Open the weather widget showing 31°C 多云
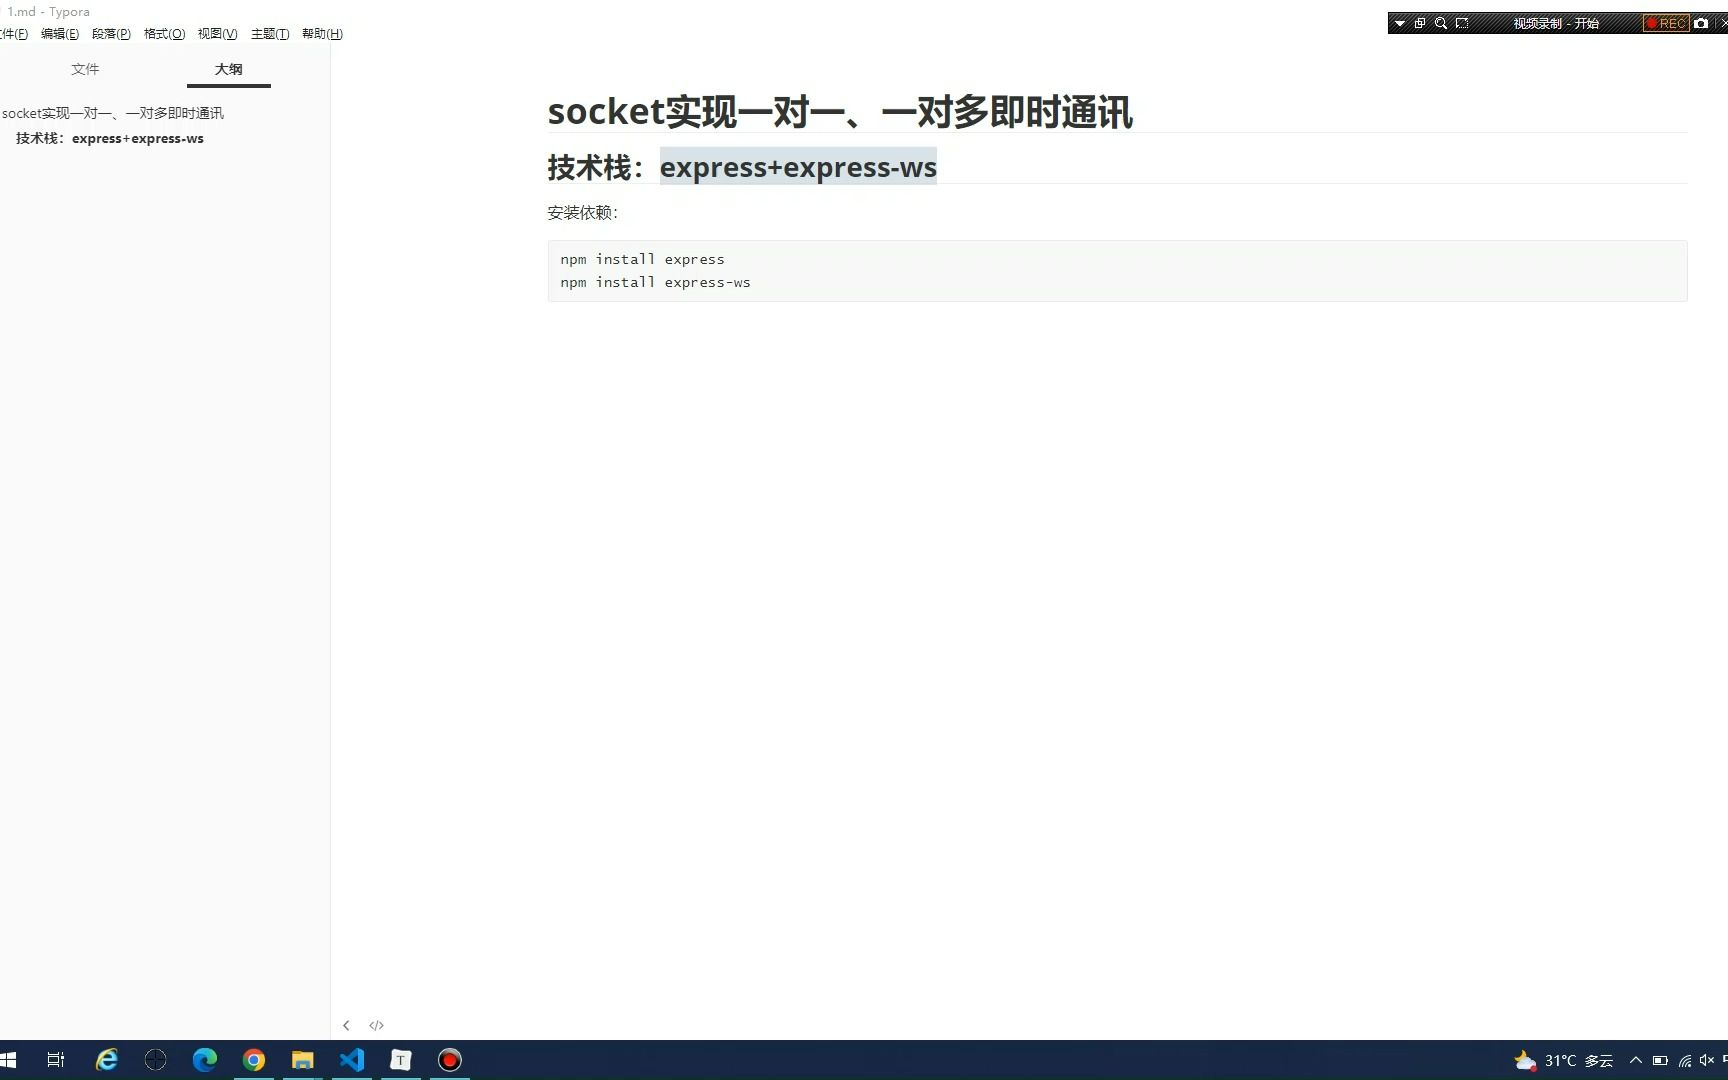The width and height of the screenshot is (1728, 1080). coord(1564,1060)
